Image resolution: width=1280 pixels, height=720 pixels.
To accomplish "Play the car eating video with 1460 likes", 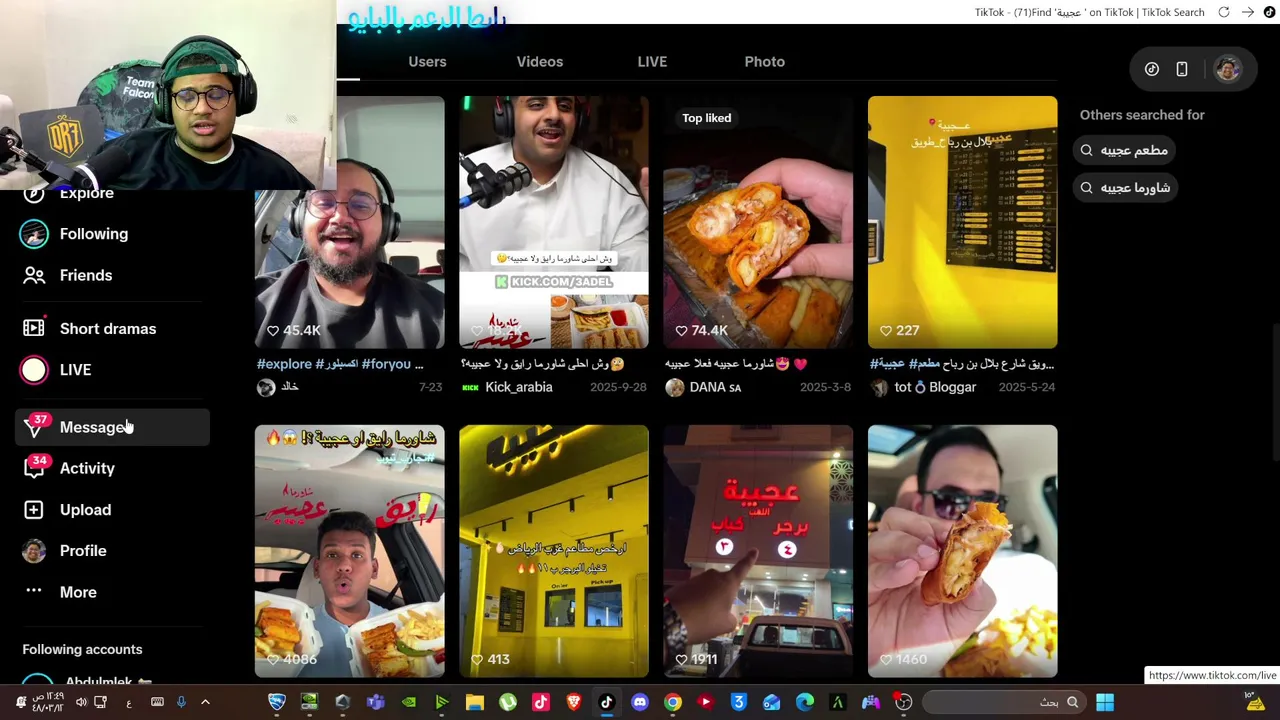I will pyautogui.click(x=962, y=551).
